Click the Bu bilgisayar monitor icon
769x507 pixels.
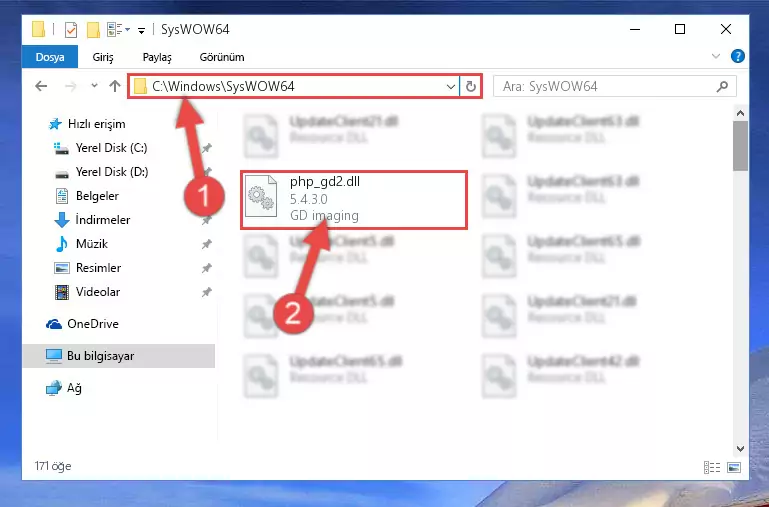tap(54, 356)
